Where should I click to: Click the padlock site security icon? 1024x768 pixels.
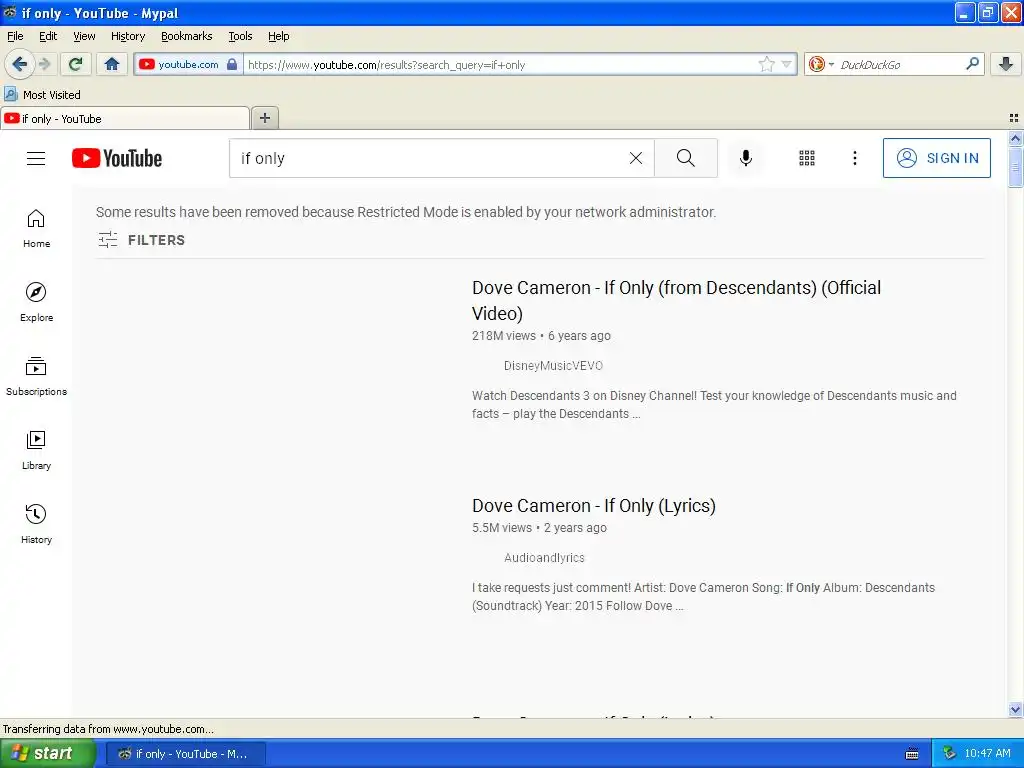click(232, 64)
